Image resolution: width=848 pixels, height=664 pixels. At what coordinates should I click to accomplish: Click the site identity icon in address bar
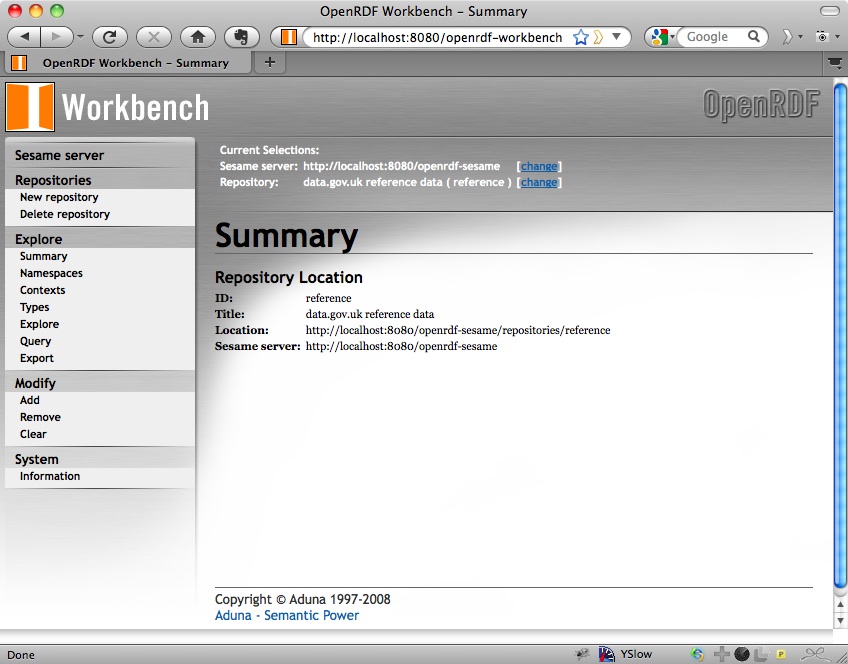[288, 37]
